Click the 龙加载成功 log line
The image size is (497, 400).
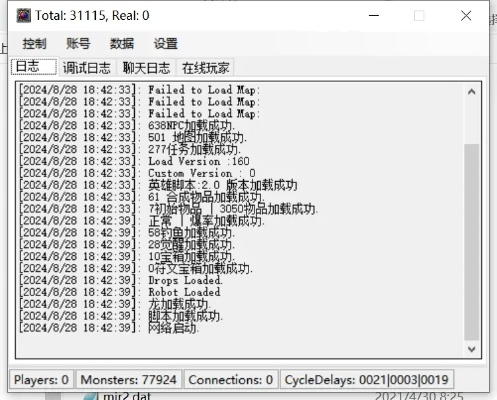tap(115, 304)
